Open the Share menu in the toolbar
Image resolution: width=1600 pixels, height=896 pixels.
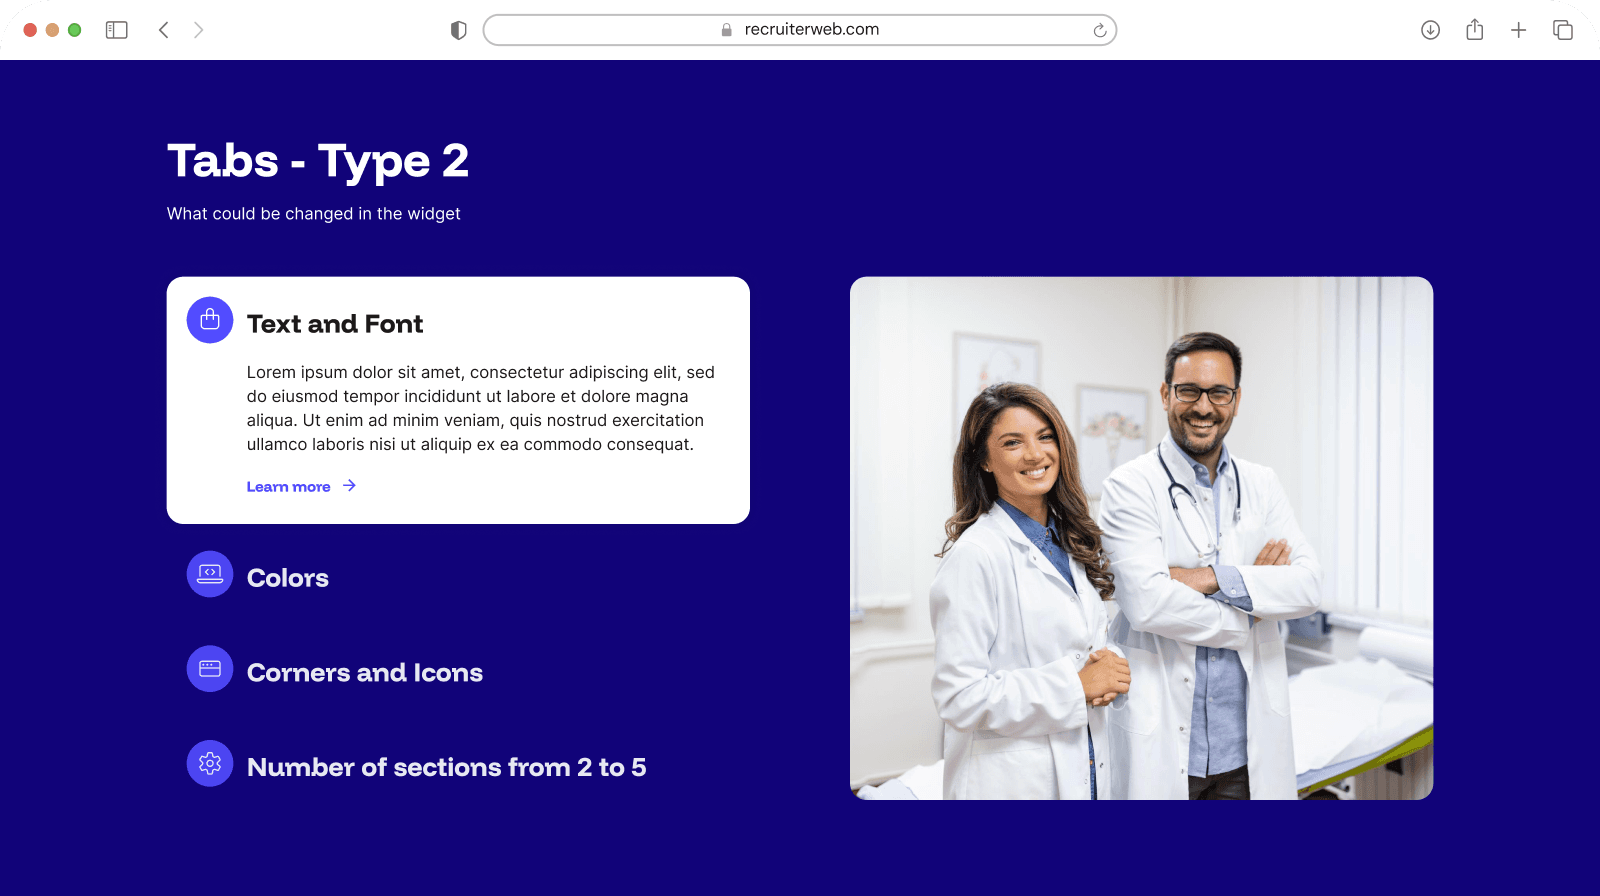(1474, 30)
